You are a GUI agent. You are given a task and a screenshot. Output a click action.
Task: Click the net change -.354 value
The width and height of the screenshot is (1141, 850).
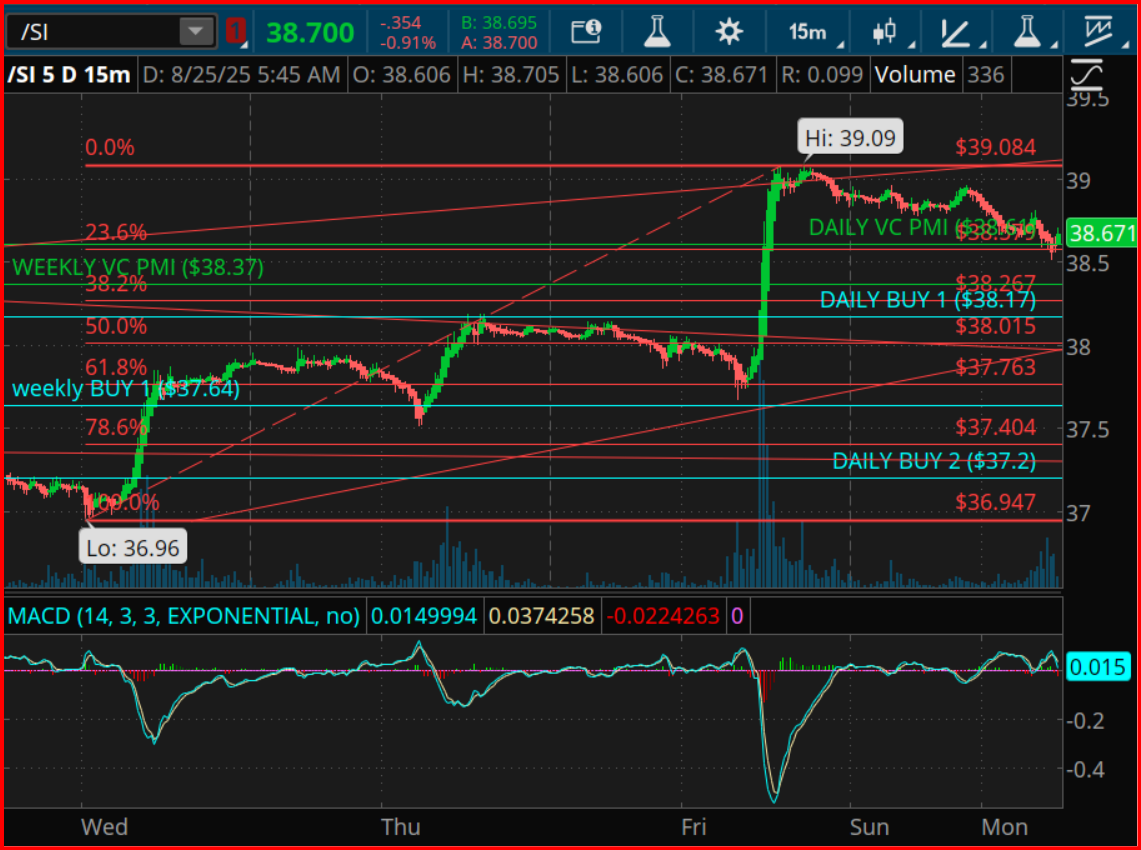(x=399, y=23)
